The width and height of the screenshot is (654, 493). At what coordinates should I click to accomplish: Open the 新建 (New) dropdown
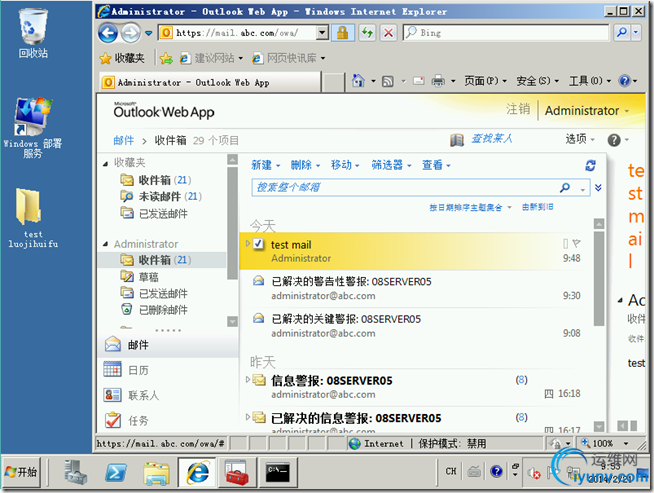point(266,165)
